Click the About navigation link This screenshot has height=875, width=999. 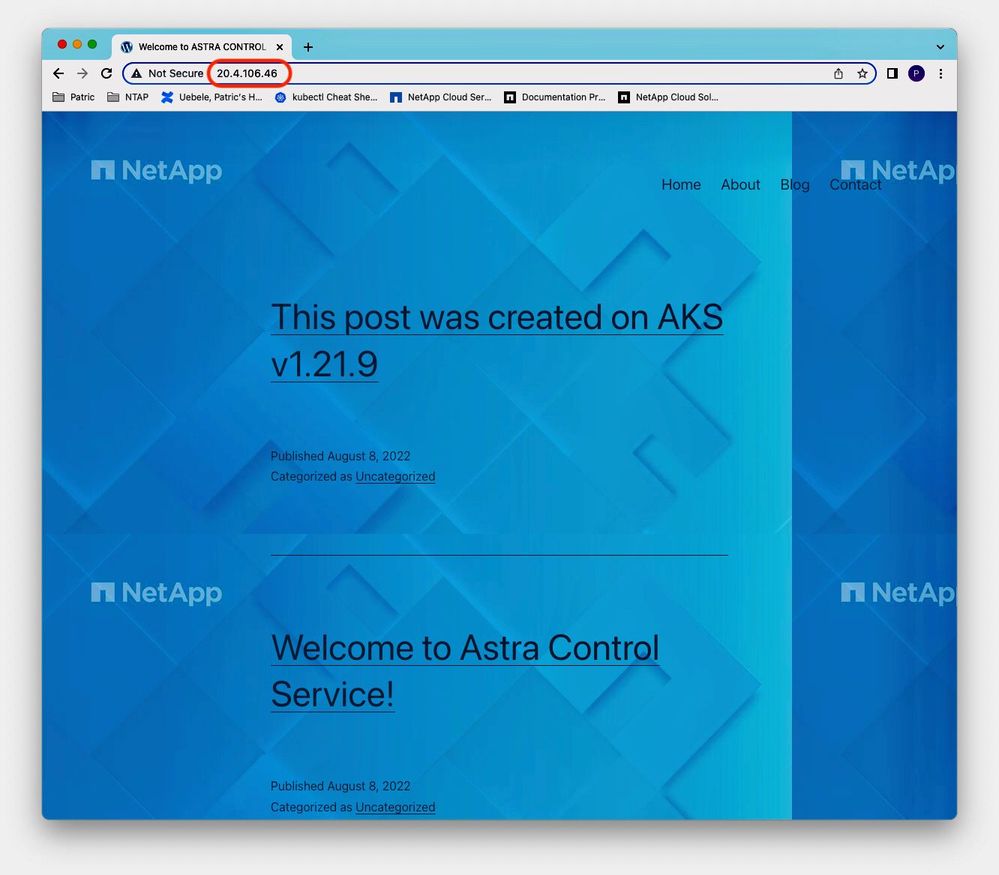740,185
